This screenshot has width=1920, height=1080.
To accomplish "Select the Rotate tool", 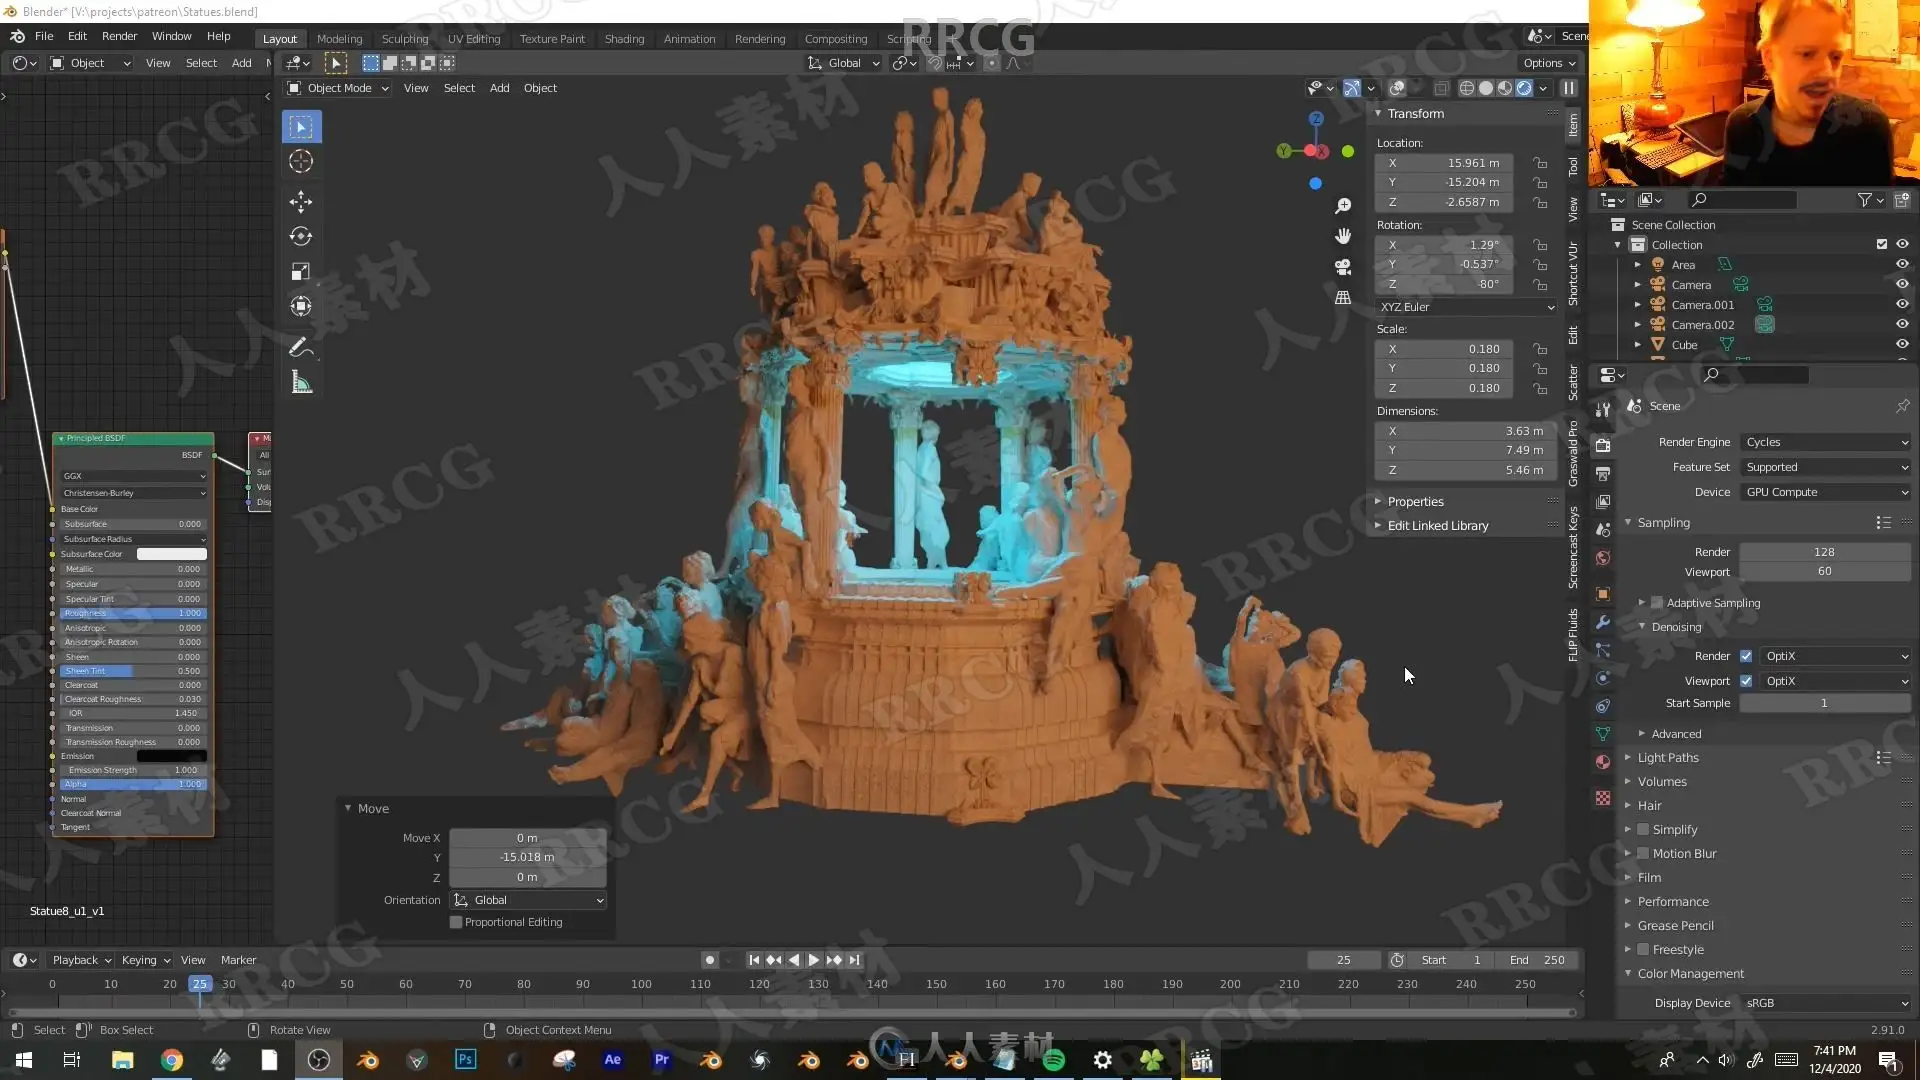I will tap(301, 236).
